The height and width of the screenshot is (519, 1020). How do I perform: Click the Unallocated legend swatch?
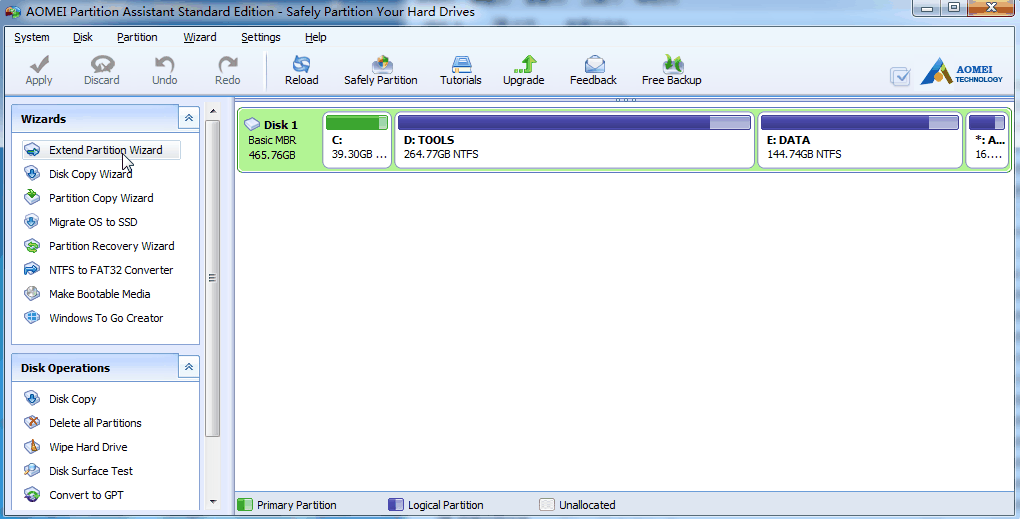[547, 505]
